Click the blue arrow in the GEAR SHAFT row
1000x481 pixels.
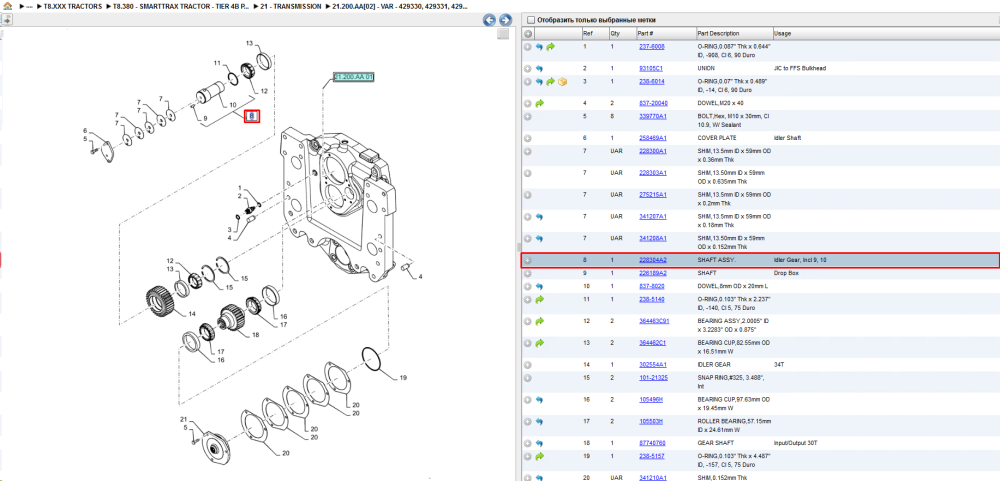(x=539, y=443)
